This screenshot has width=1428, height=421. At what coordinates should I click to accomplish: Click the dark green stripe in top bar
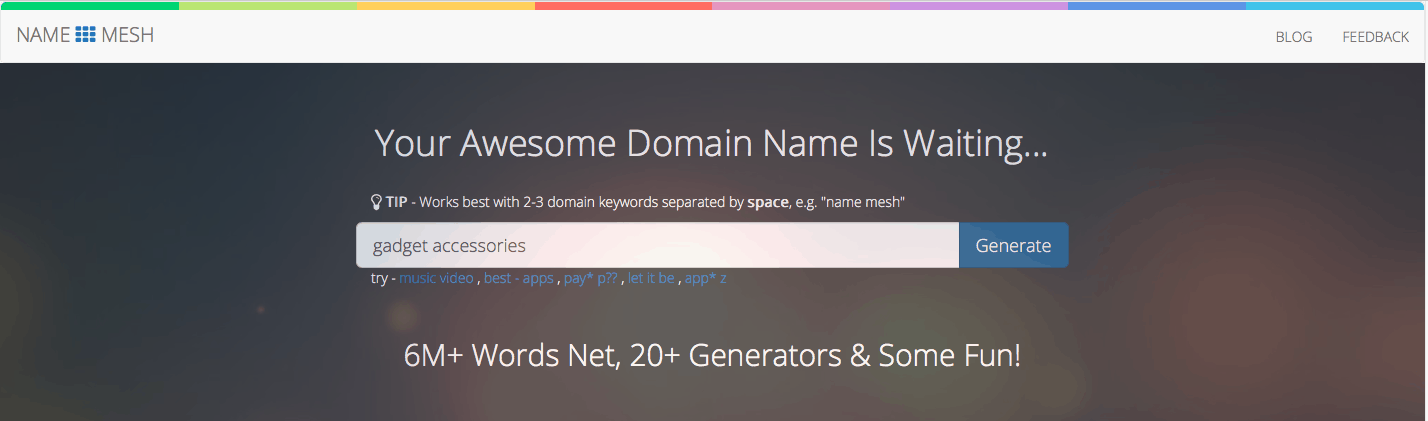[x=89, y=5]
